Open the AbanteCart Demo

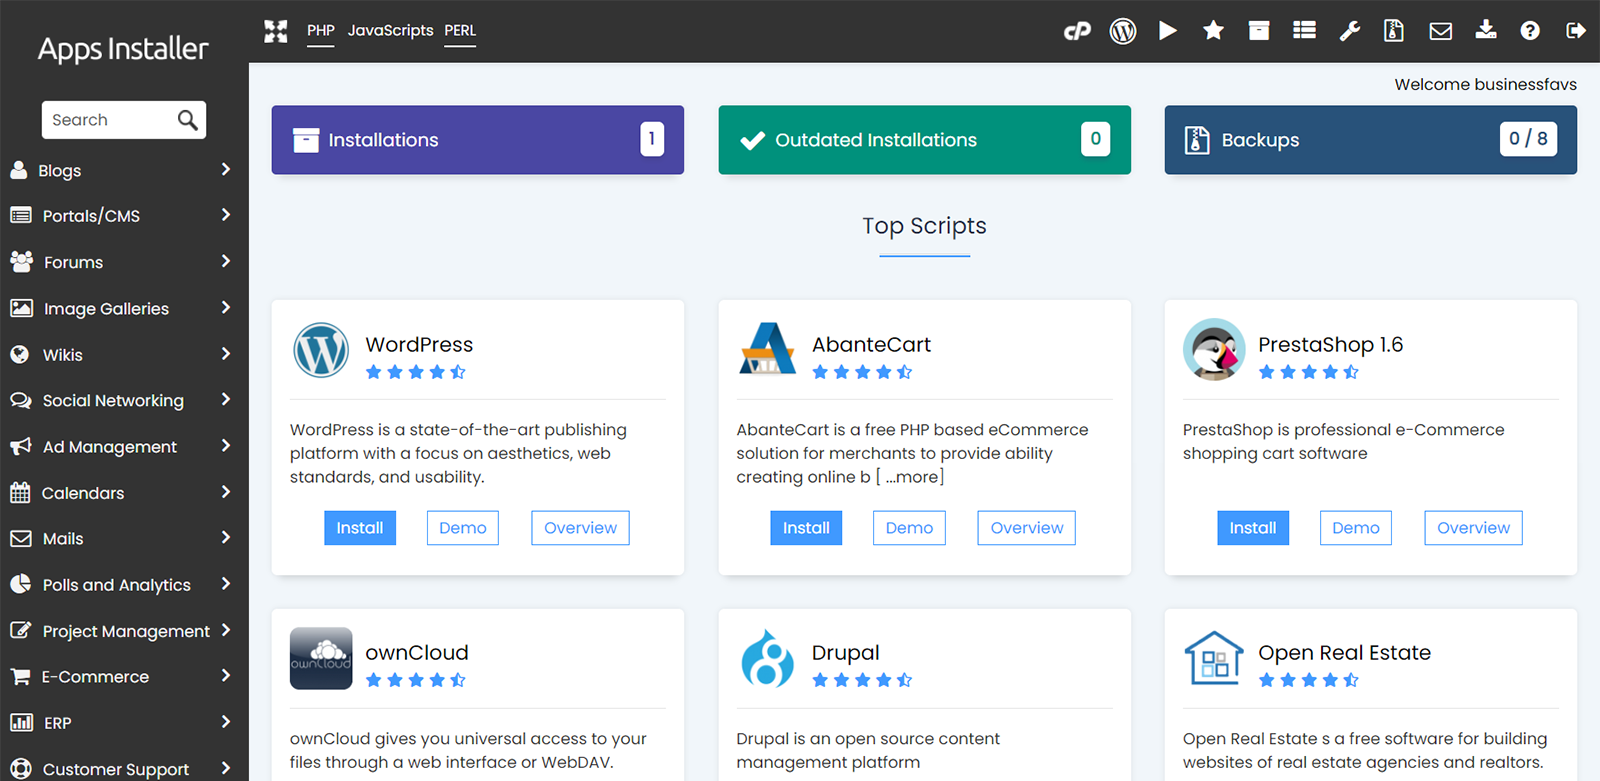(x=909, y=528)
